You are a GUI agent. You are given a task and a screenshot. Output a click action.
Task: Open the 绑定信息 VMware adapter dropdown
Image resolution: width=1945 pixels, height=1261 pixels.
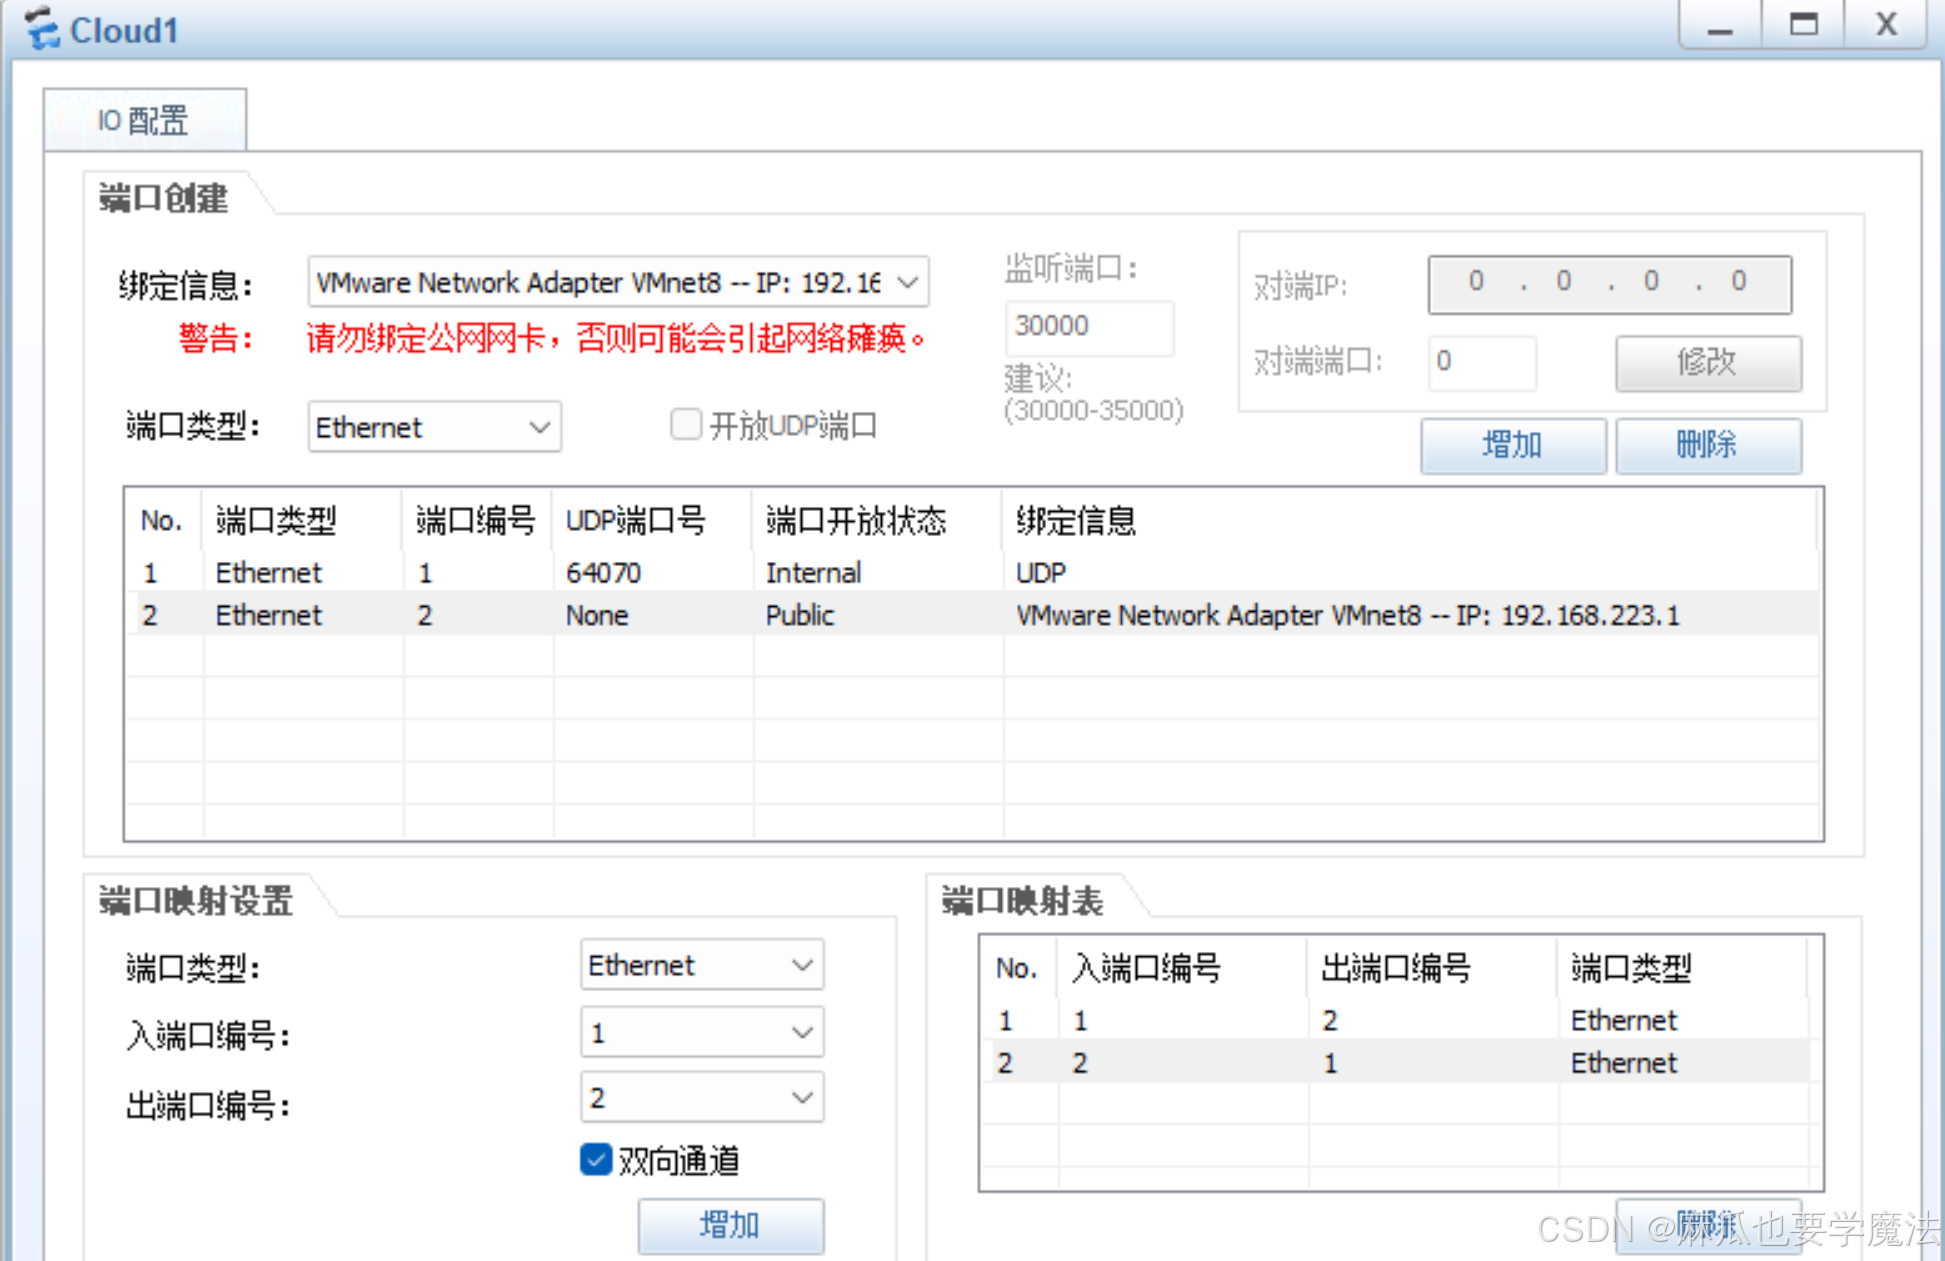point(907,283)
